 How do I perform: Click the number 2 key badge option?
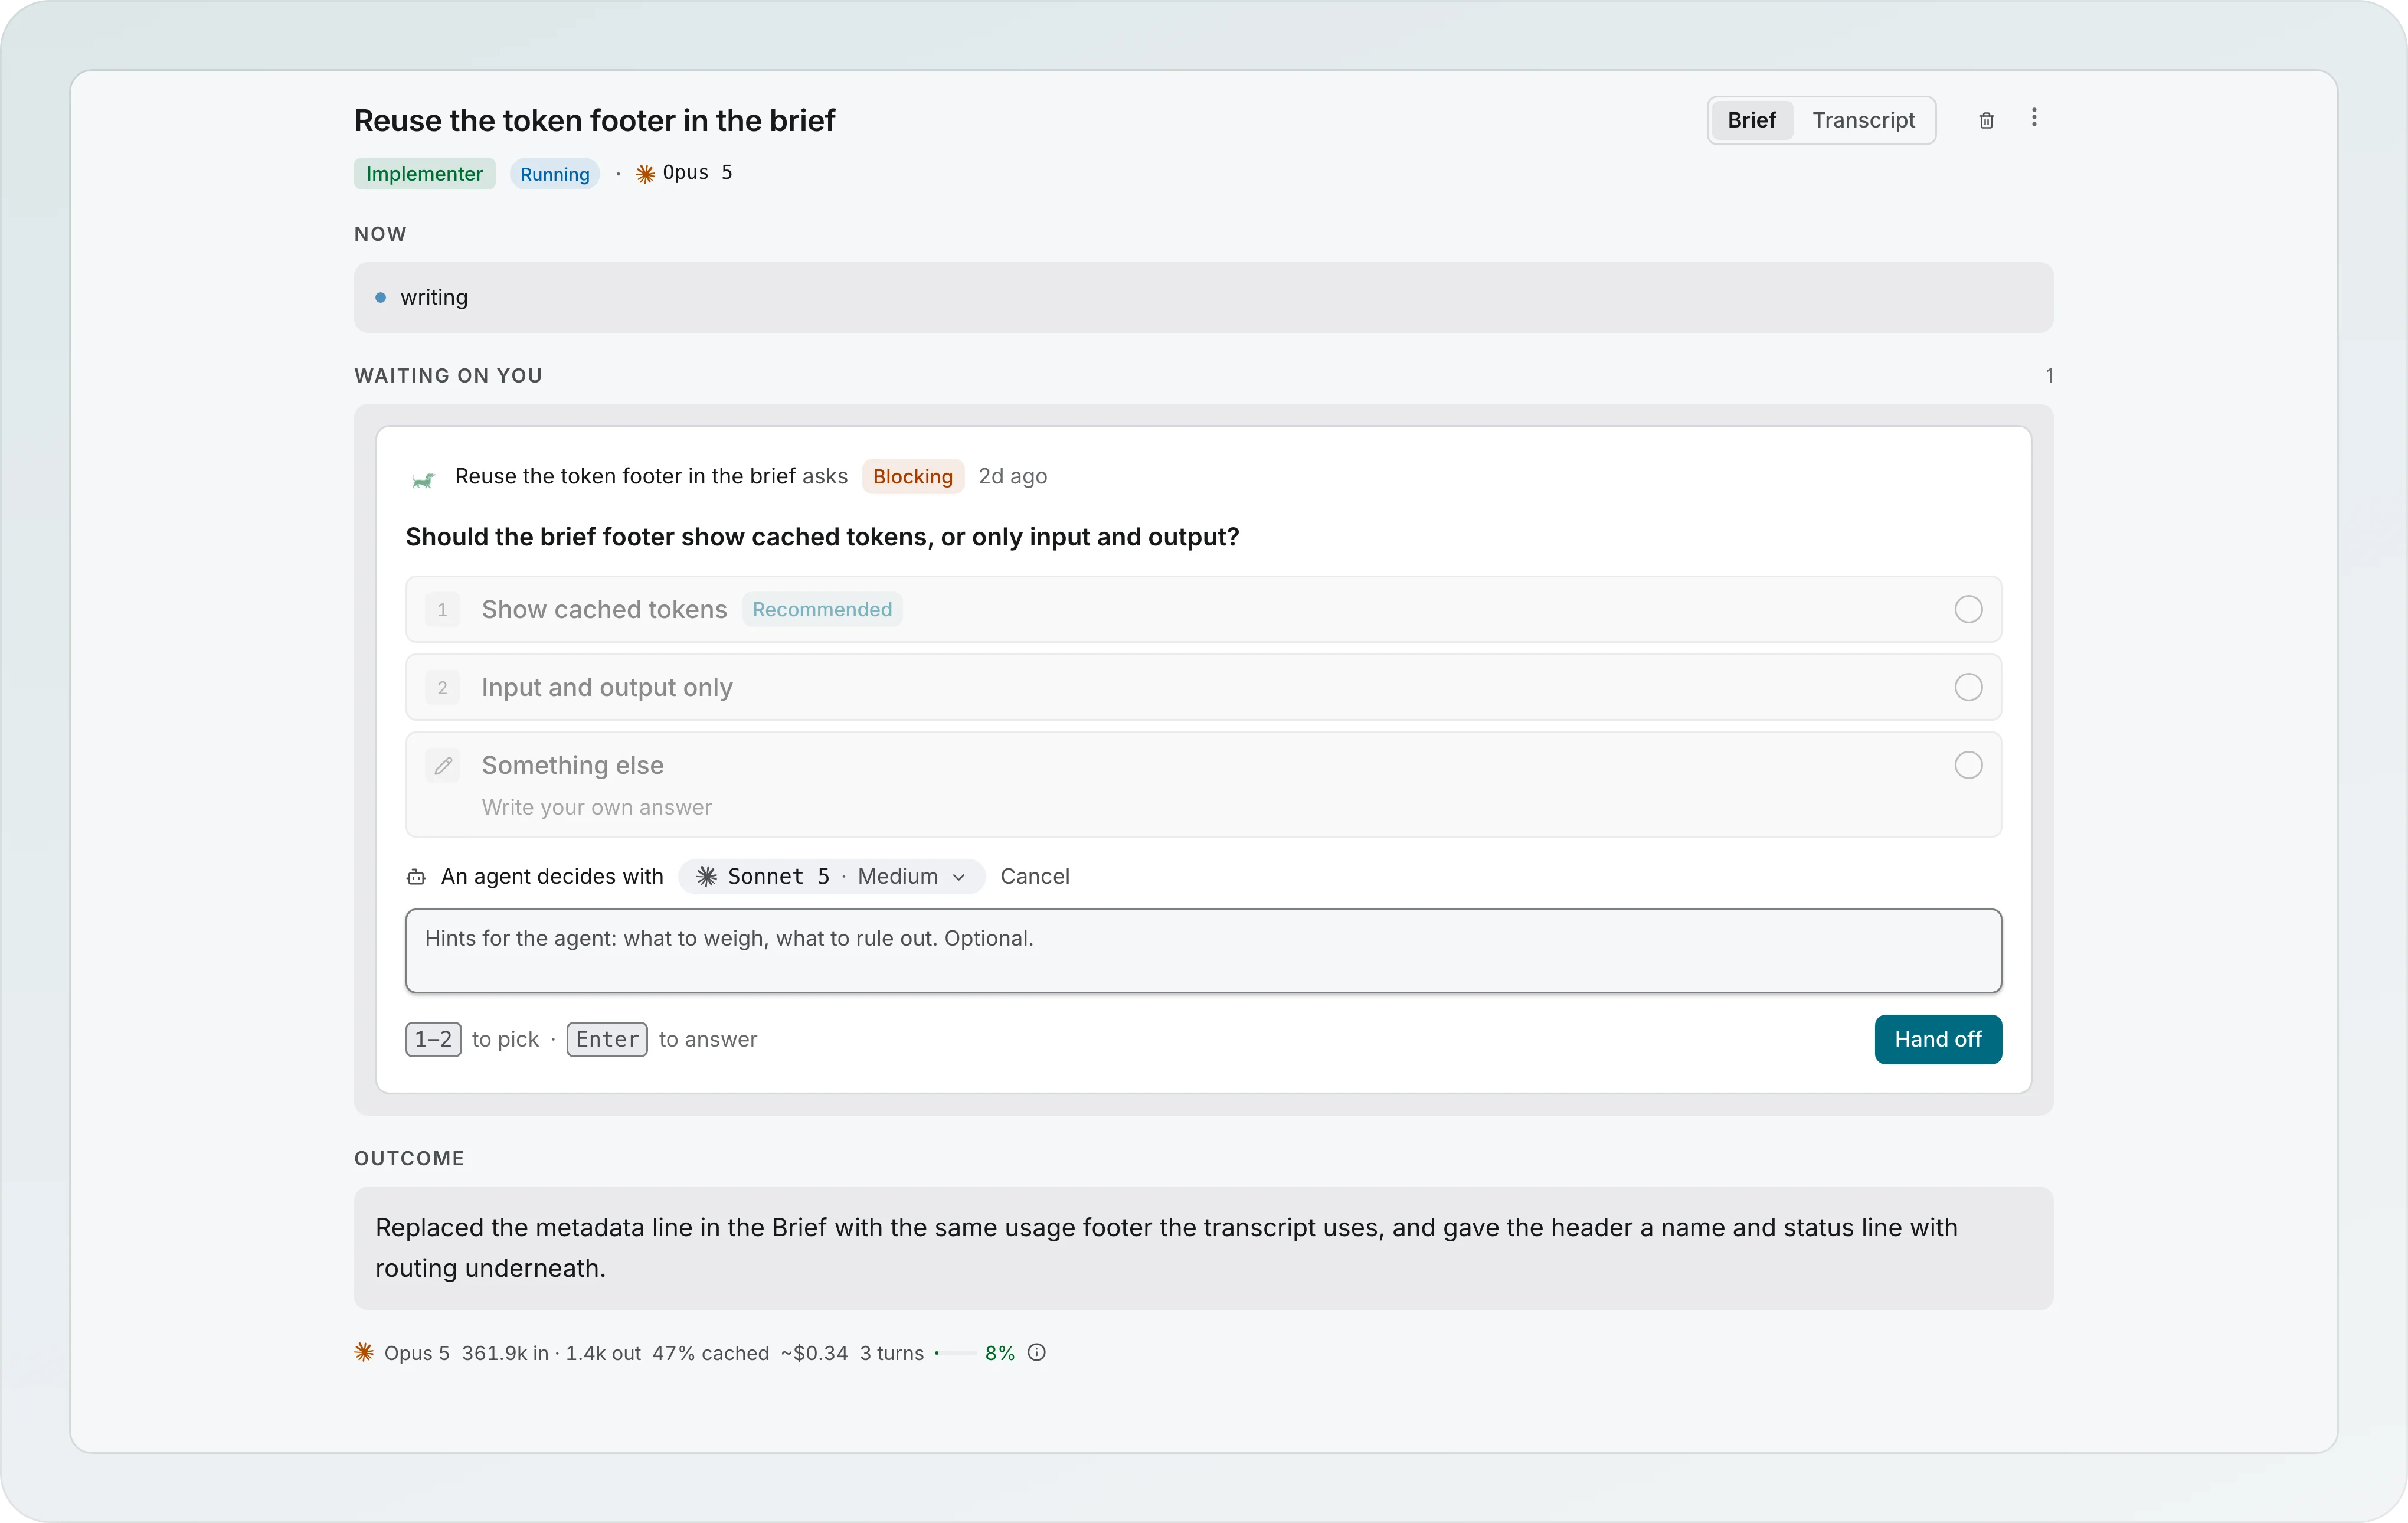(x=442, y=688)
